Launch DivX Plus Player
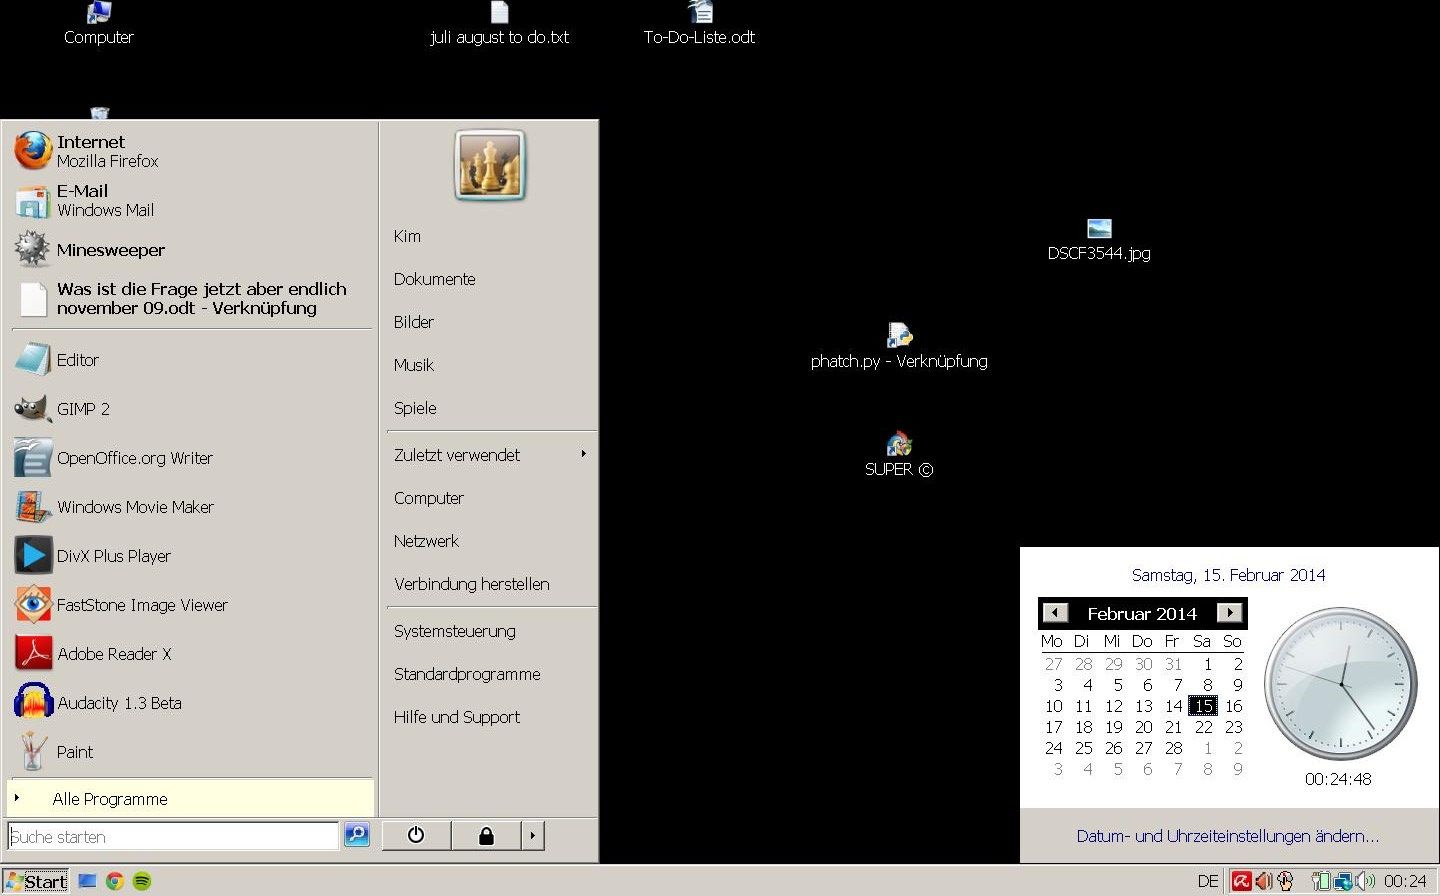 pyautogui.click(x=113, y=556)
